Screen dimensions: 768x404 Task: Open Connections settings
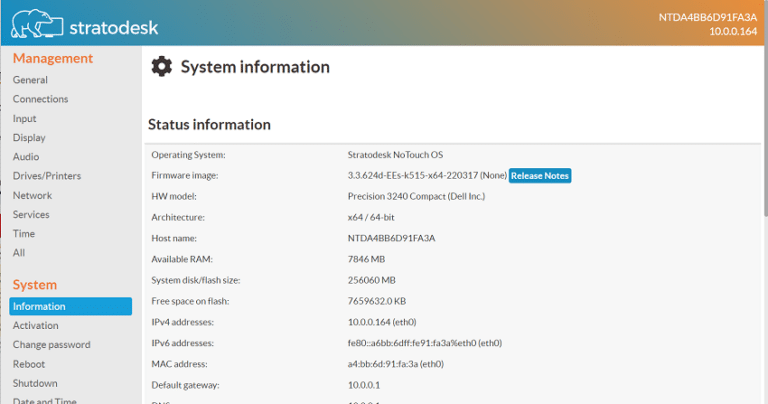tap(40, 99)
